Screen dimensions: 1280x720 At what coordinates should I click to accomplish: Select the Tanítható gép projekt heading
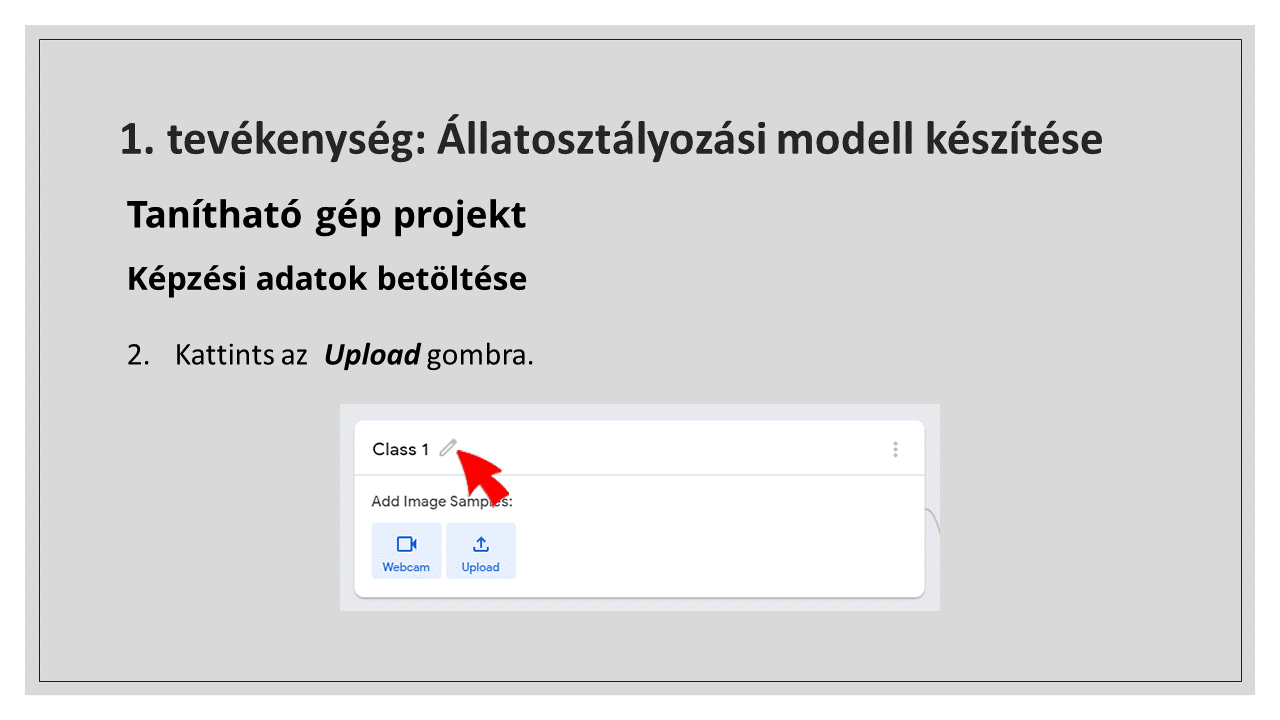click(326, 215)
